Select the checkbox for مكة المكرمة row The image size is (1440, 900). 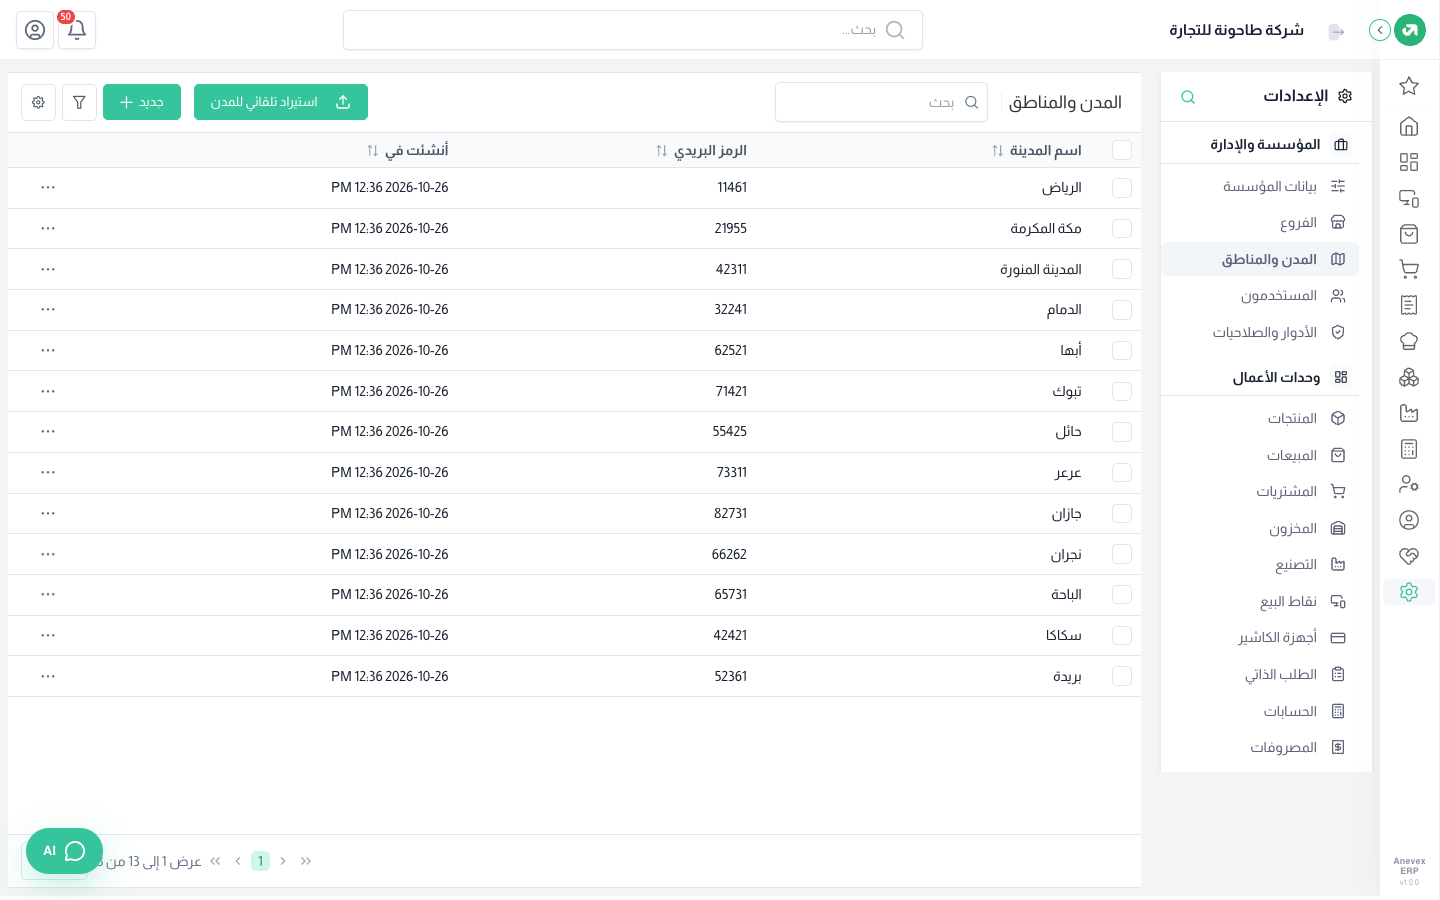[x=1122, y=229]
